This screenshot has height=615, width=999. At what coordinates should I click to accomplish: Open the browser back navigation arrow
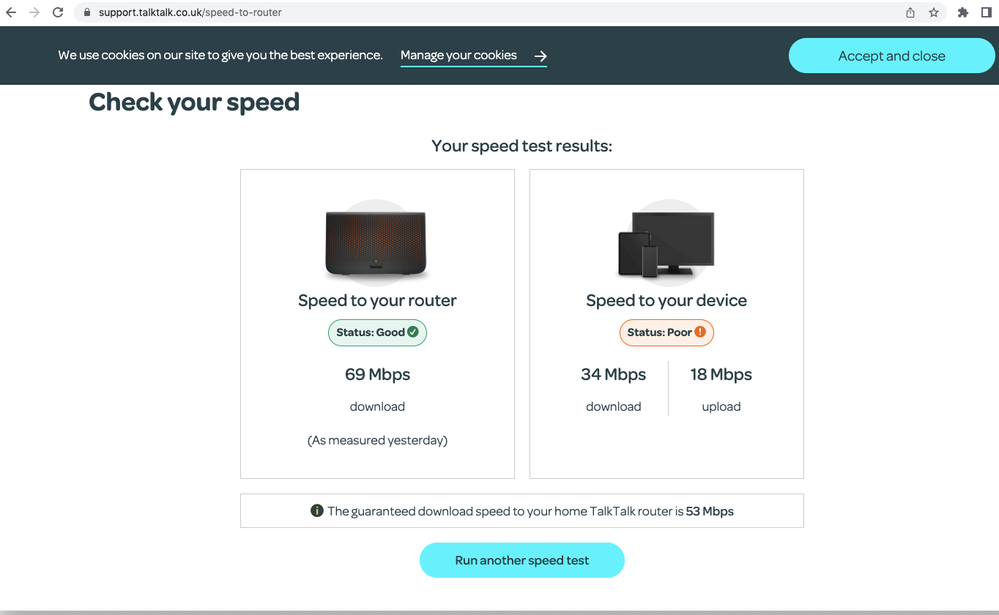12,12
